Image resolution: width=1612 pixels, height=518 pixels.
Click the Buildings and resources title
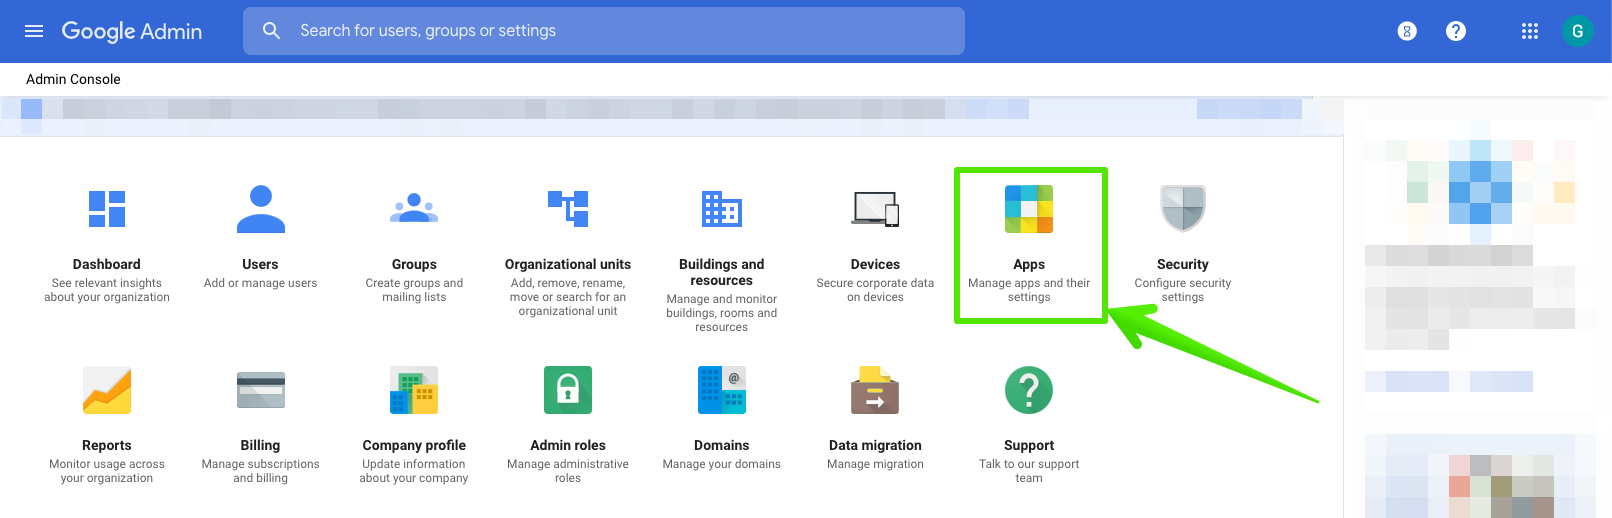(x=722, y=272)
